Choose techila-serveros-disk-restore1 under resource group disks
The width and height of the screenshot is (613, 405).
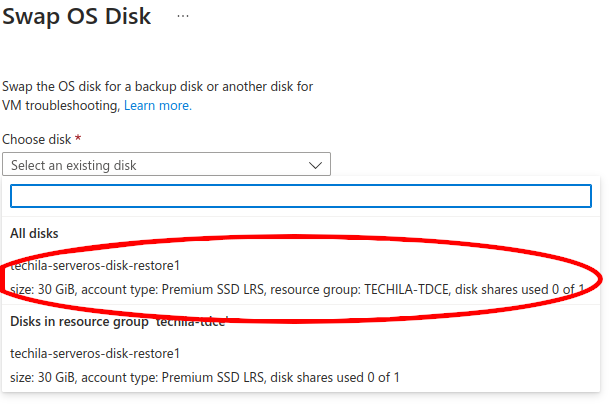pyautogui.click(x=94, y=353)
